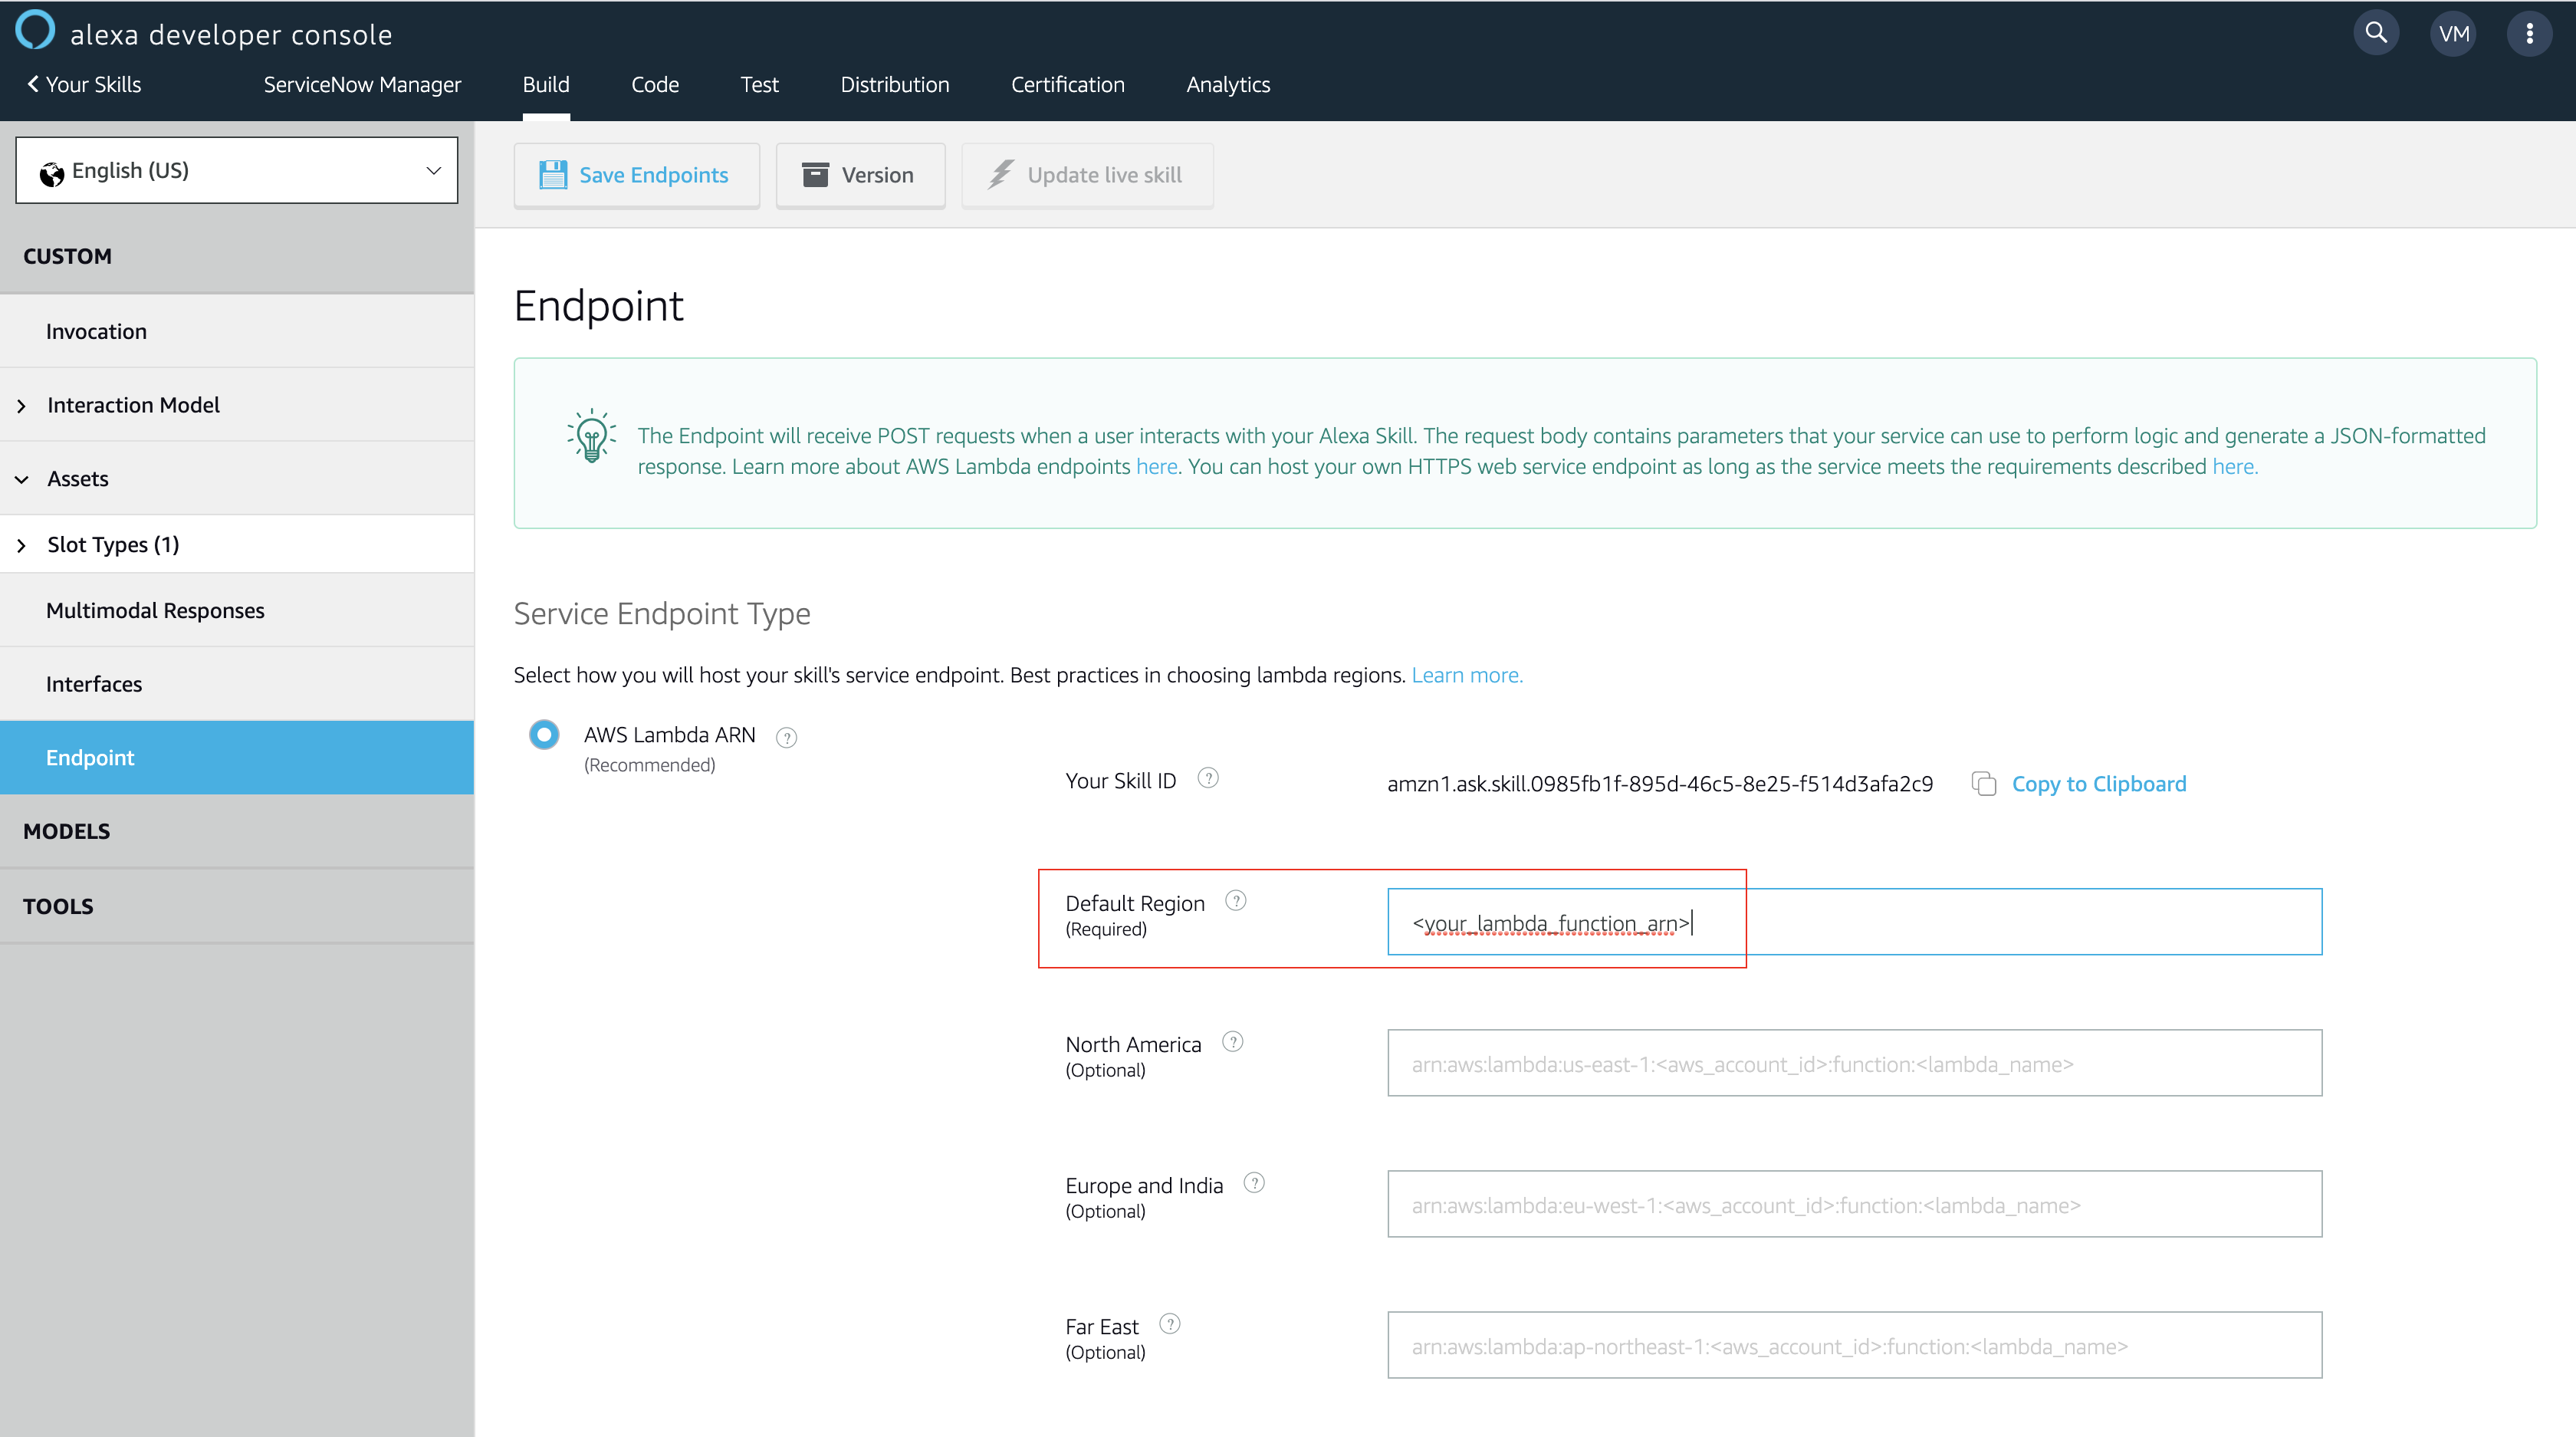Open Interfaces in the sidebar

237,684
